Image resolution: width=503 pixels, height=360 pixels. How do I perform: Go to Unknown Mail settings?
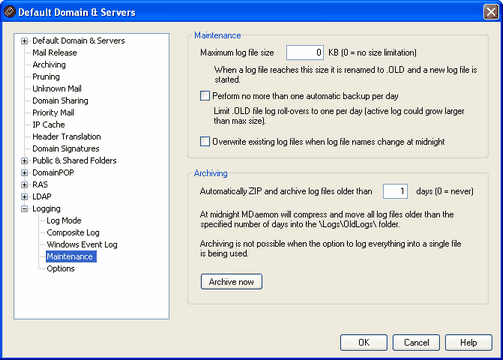tap(57, 89)
